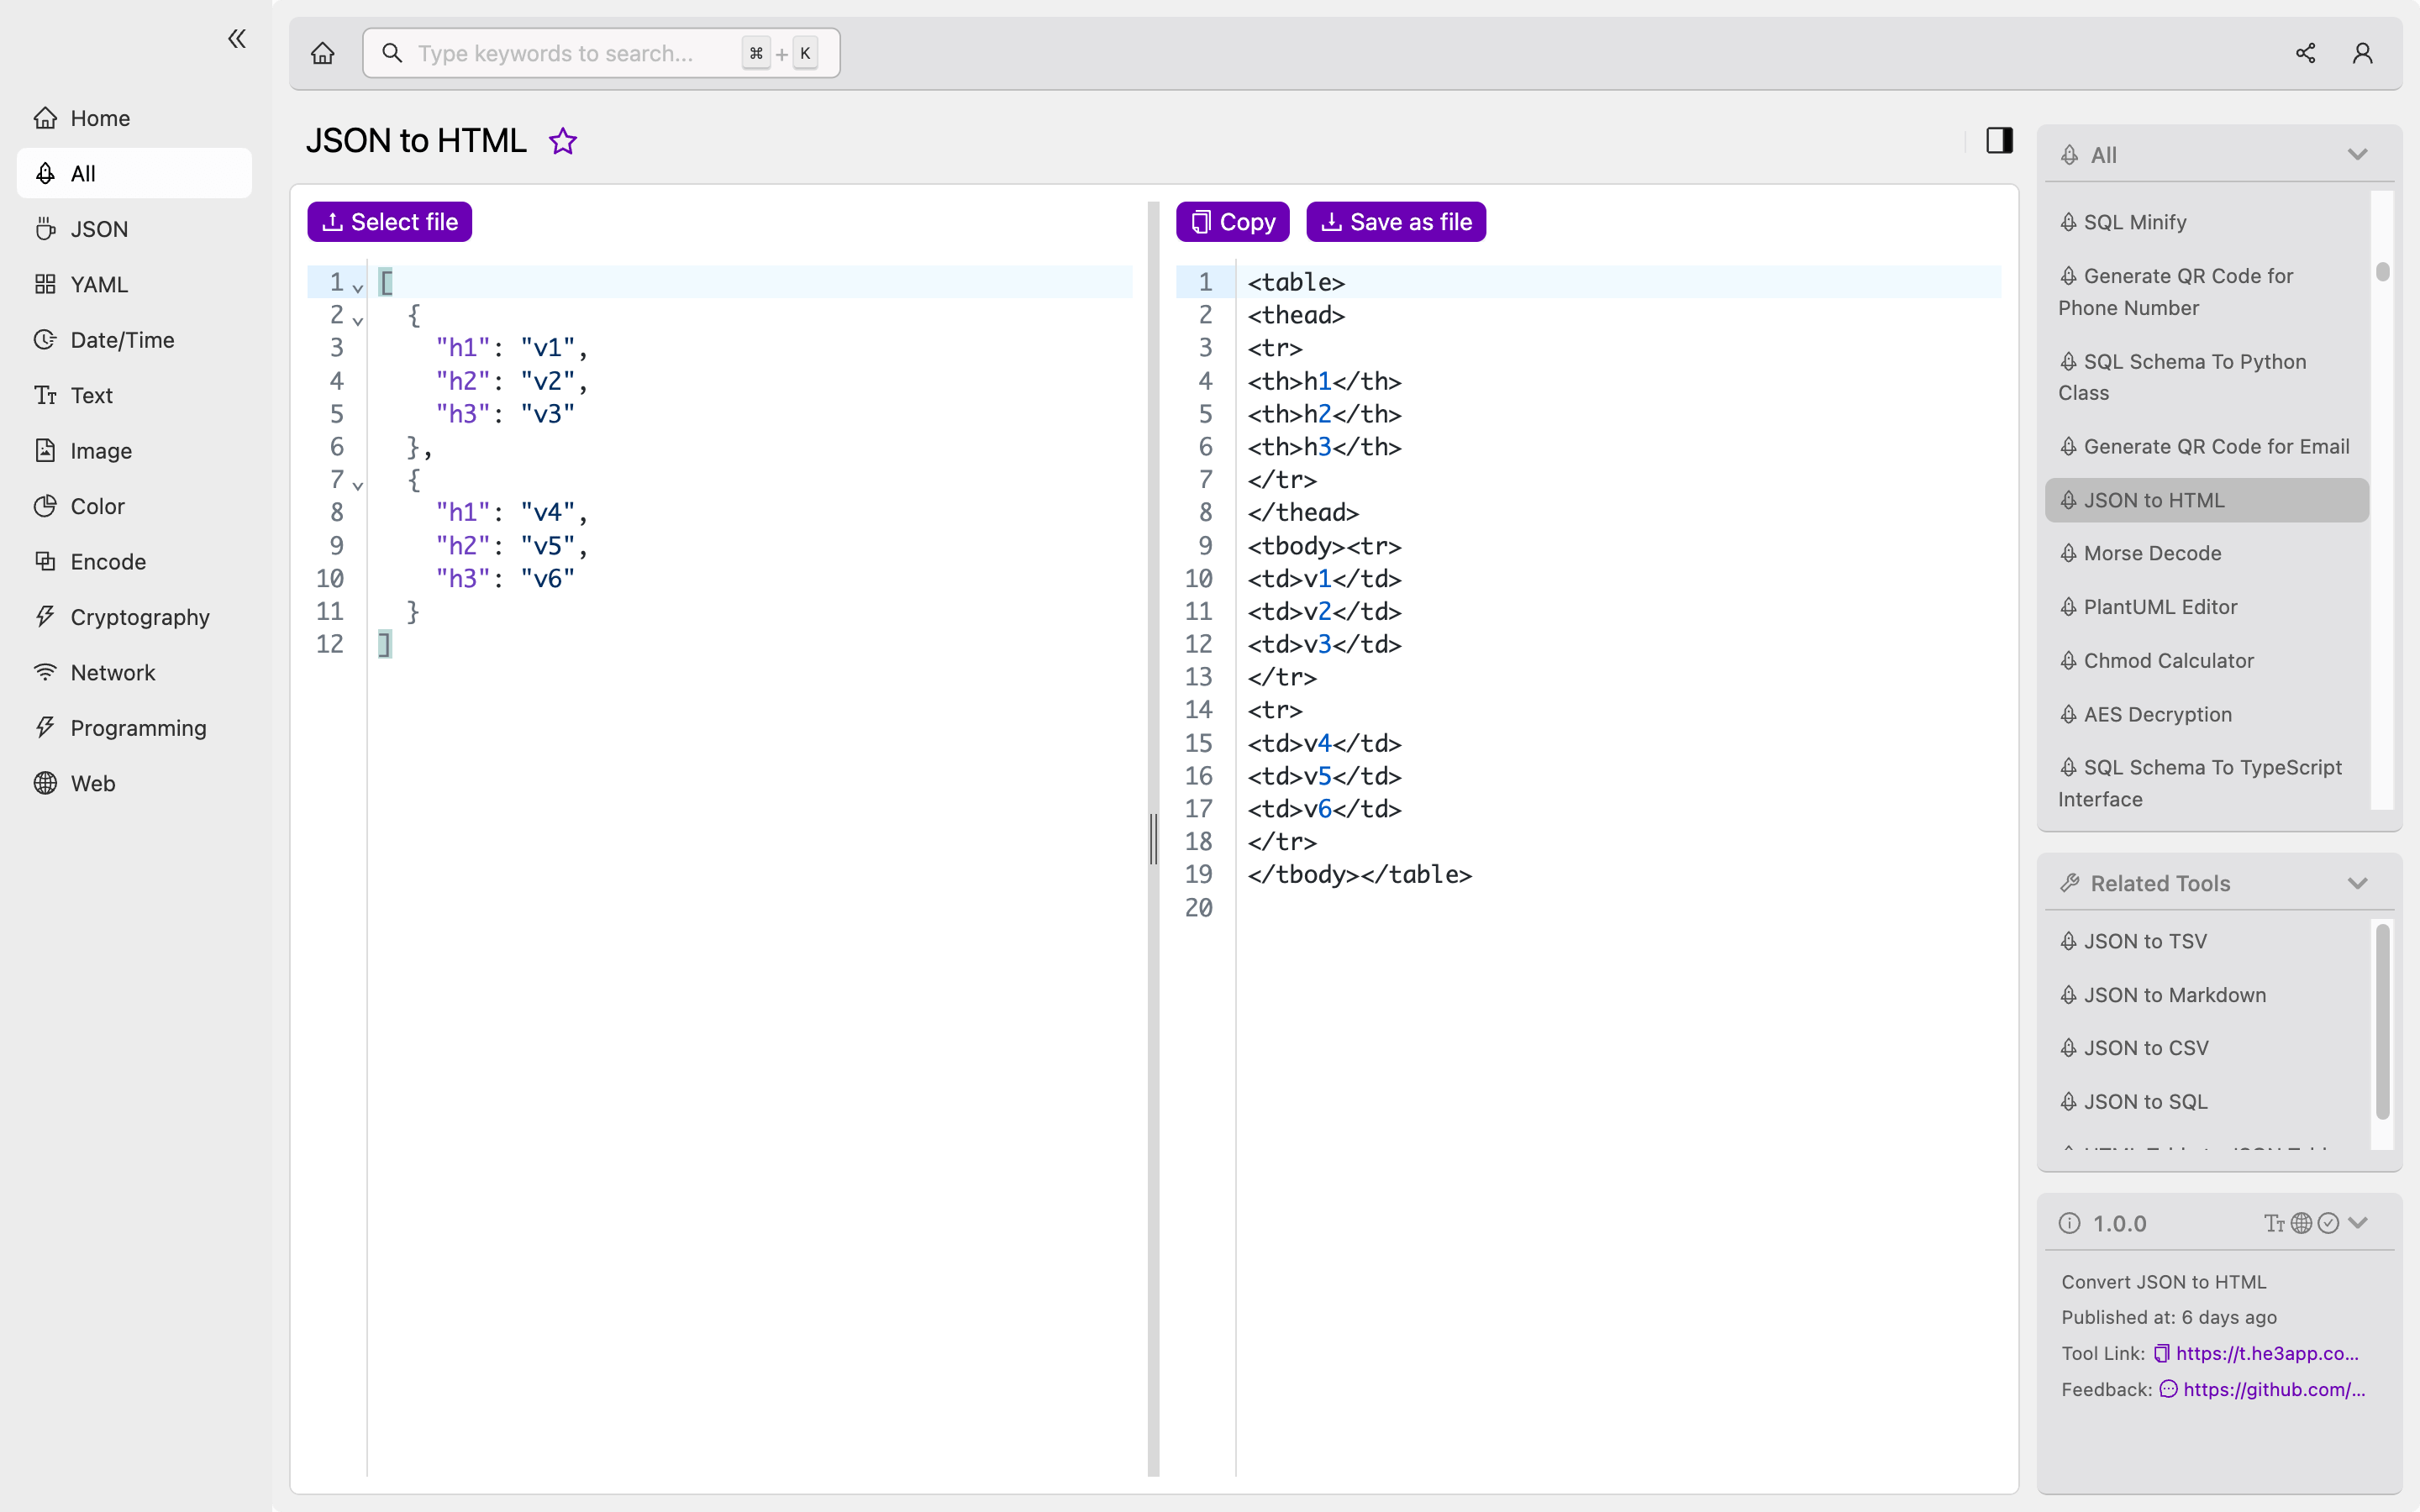This screenshot has height=1512, width=2420.
Task: Open the user account icon
Action: (2363, 53)
